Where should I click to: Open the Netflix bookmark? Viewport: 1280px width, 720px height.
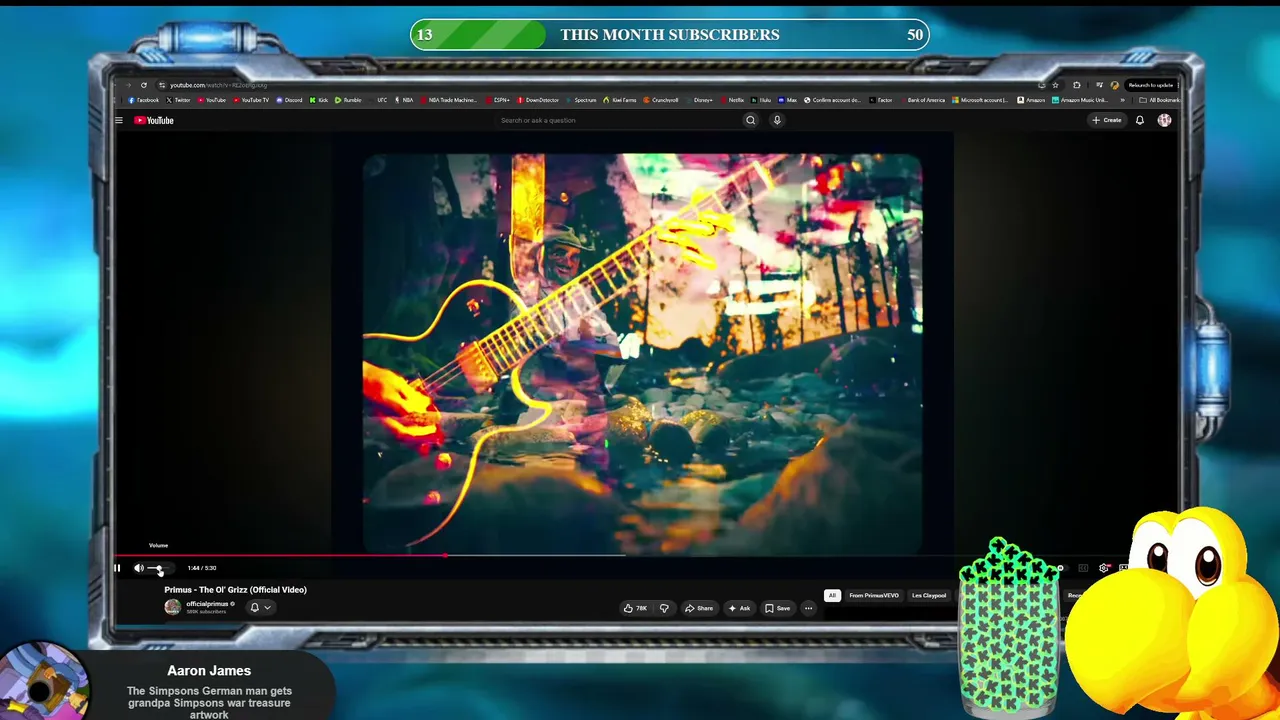click(x=733, y=100)
